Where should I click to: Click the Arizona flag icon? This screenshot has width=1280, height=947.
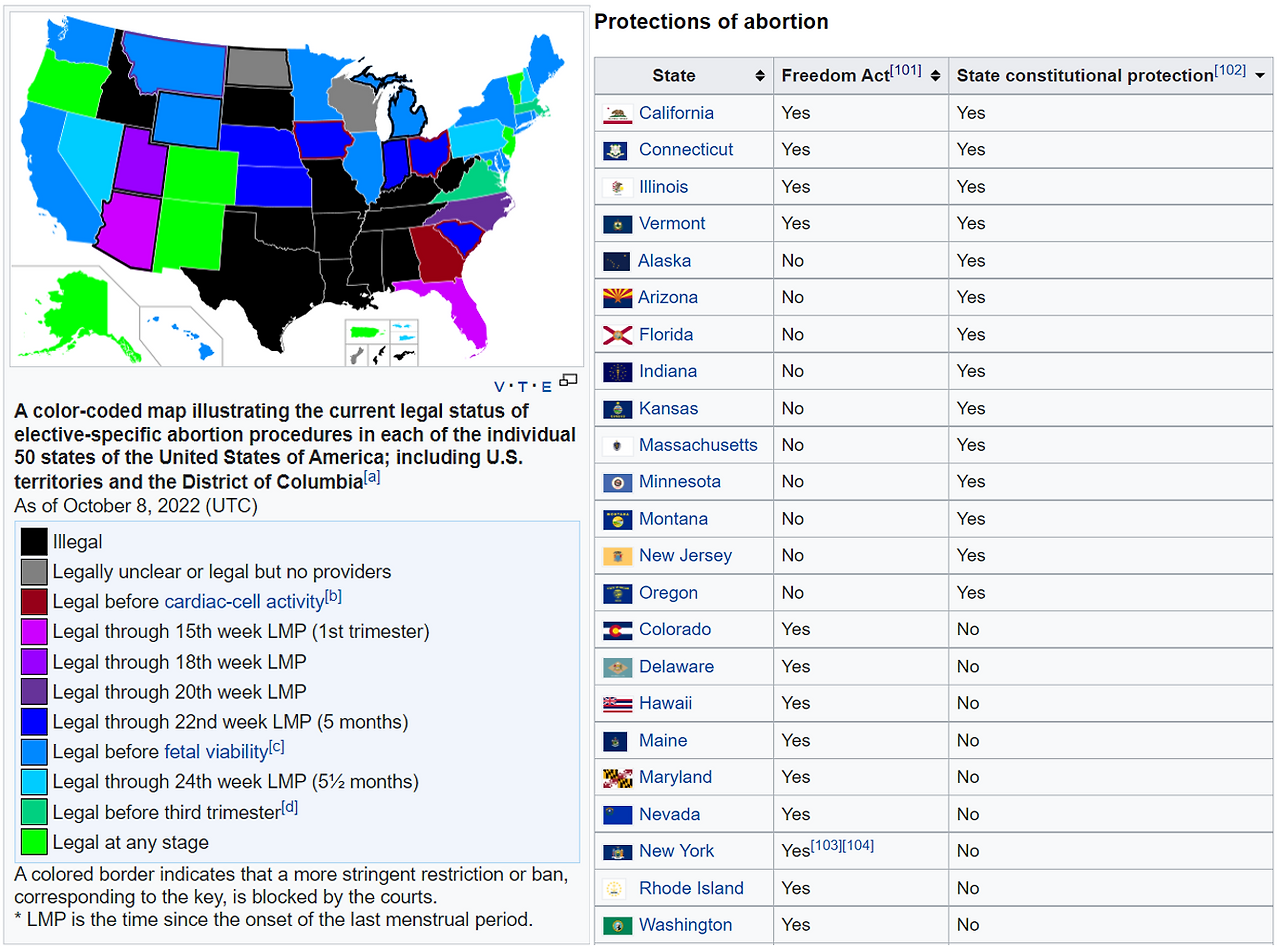pyautogui.click(x=617, y=297)
